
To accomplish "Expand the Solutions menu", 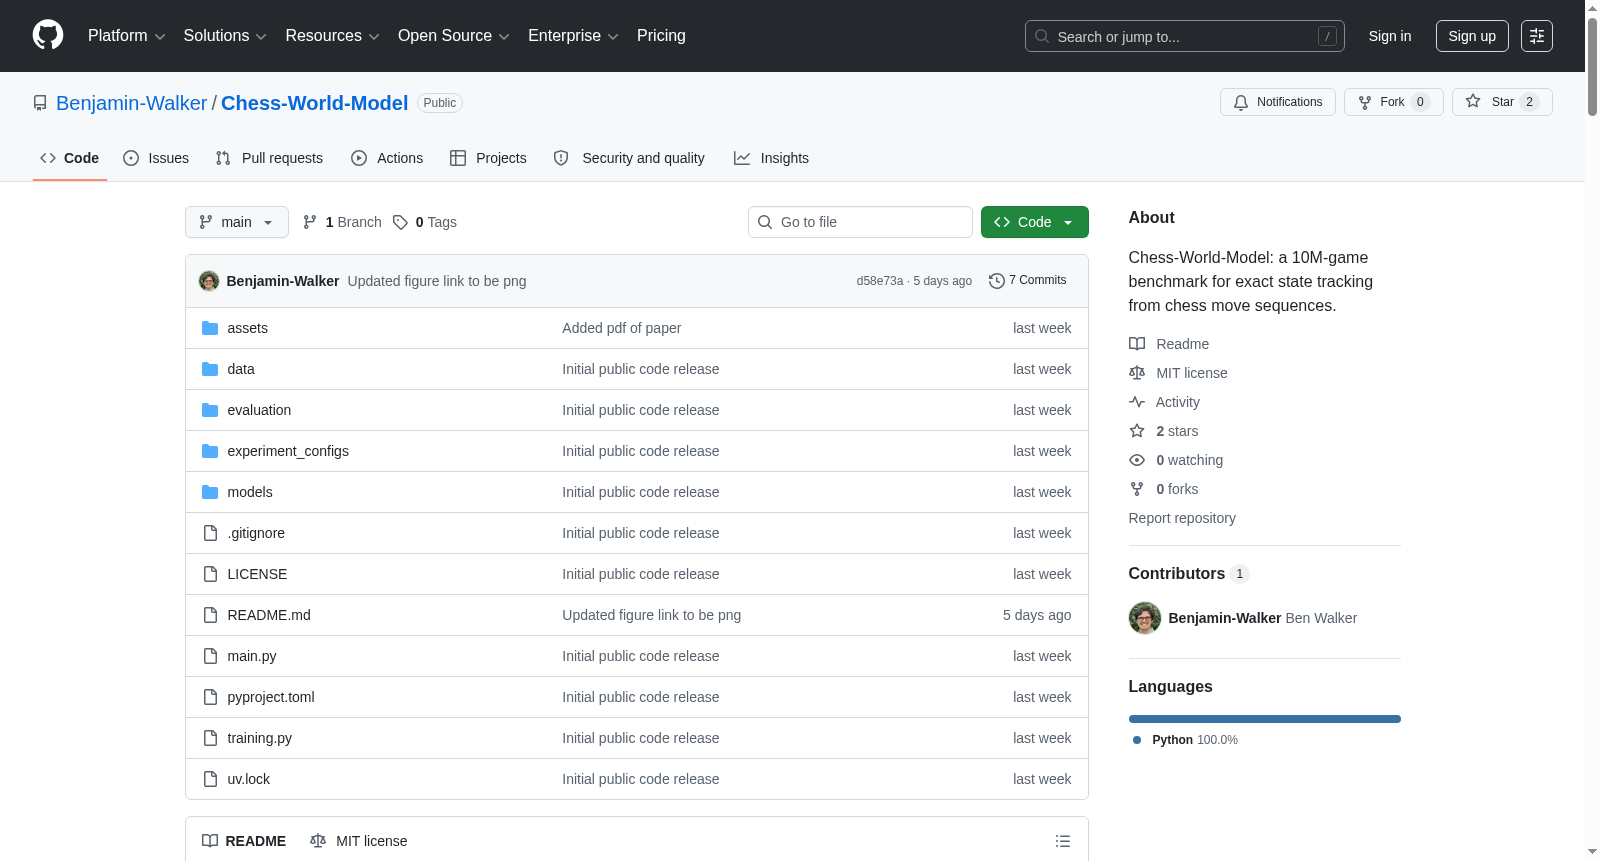I will [225, 36].
